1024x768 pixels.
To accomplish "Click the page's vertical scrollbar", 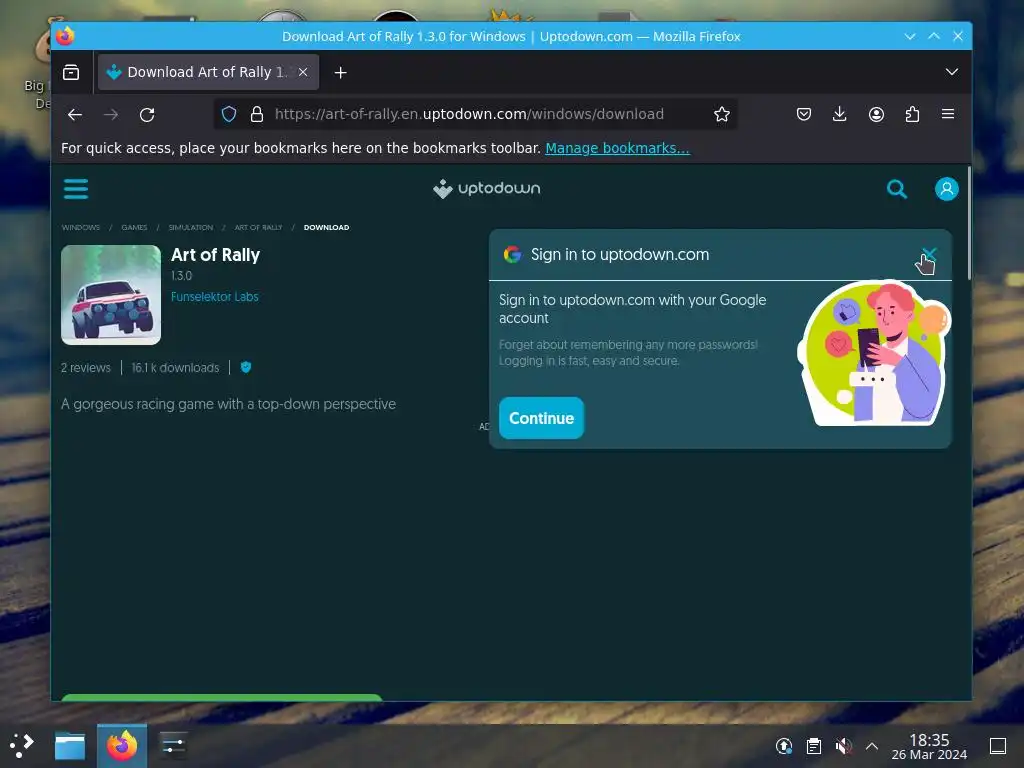I will [968, 222].
